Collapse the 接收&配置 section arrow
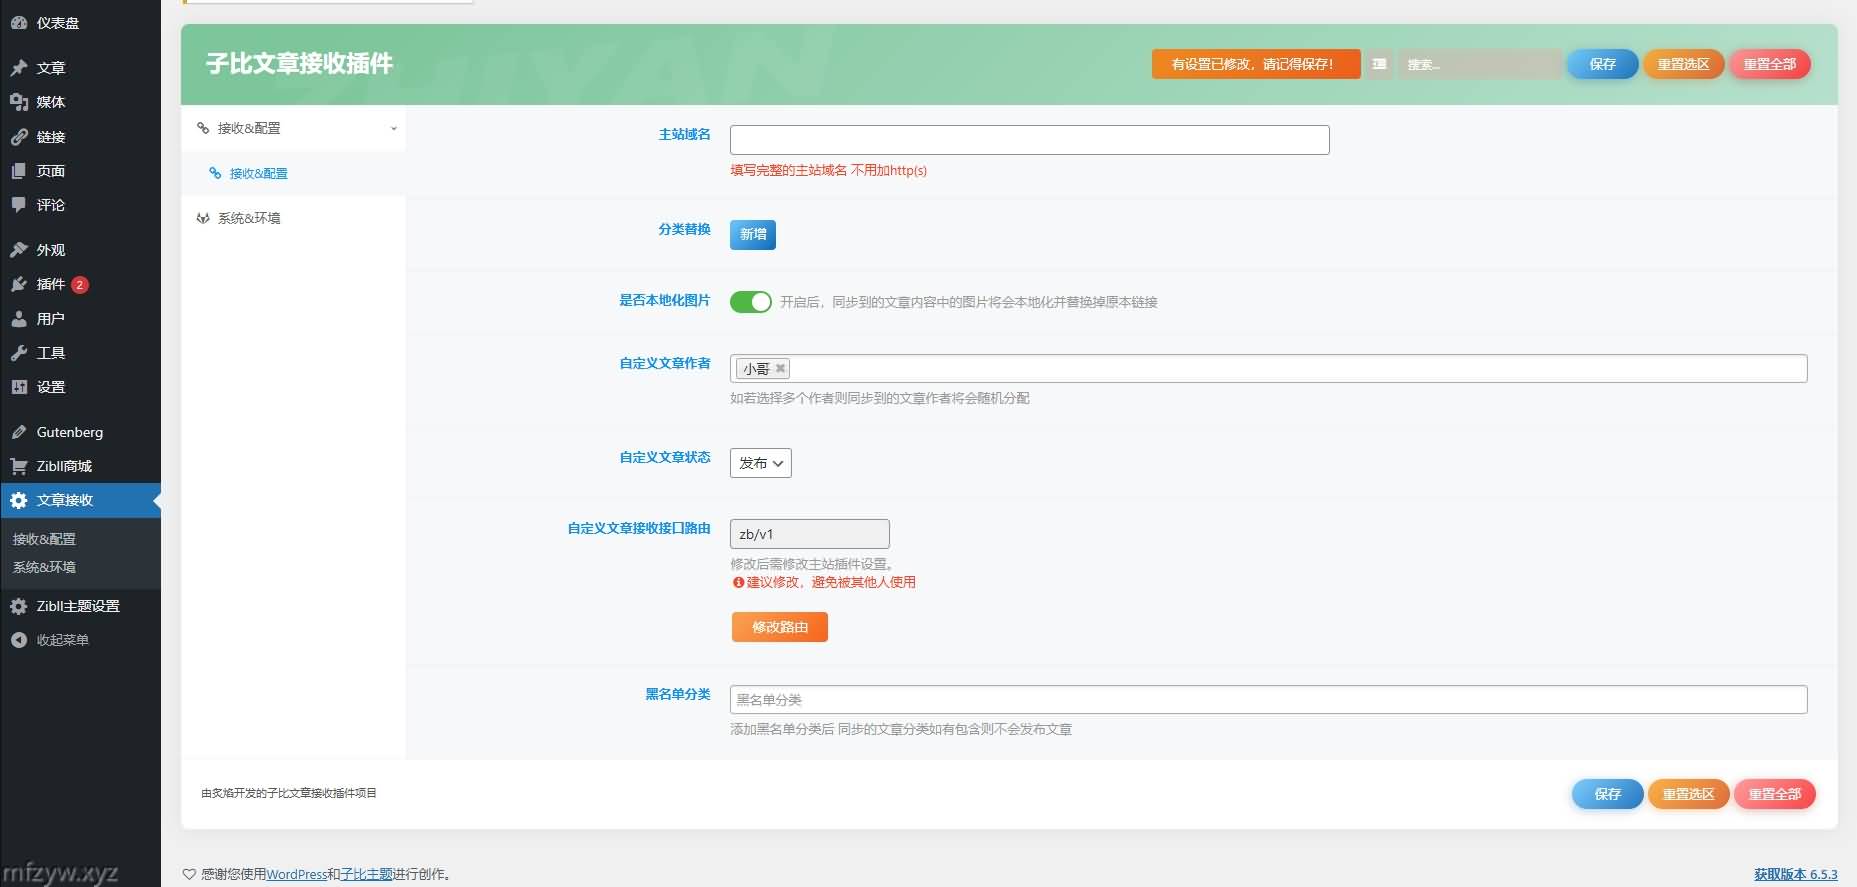1857x887 pixels. click(393, 129)
